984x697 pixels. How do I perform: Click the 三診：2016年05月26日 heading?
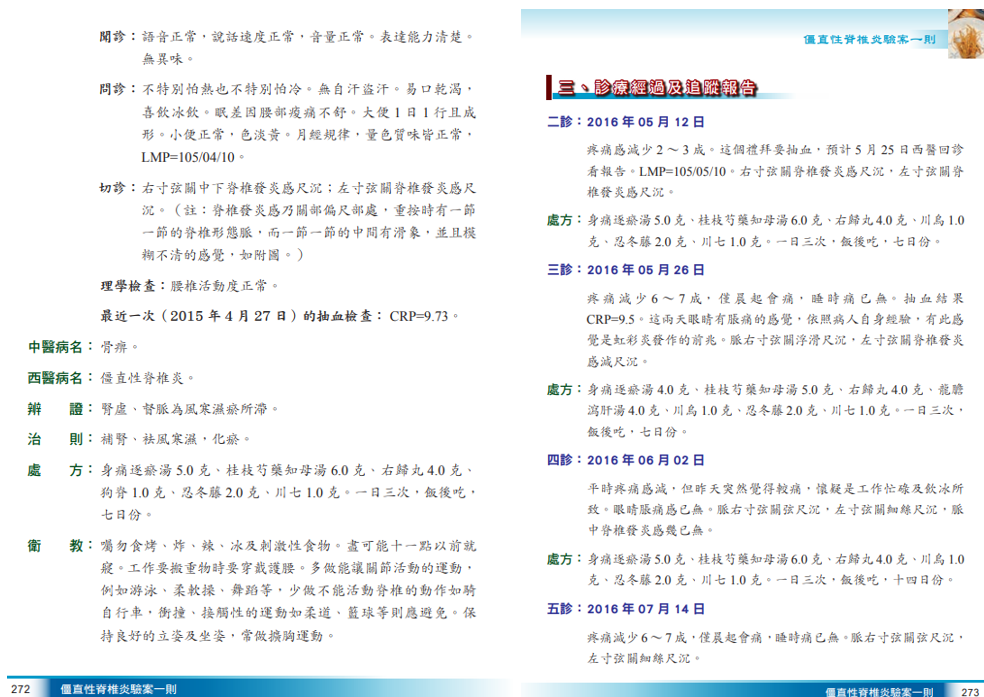(x=625, y=270)
